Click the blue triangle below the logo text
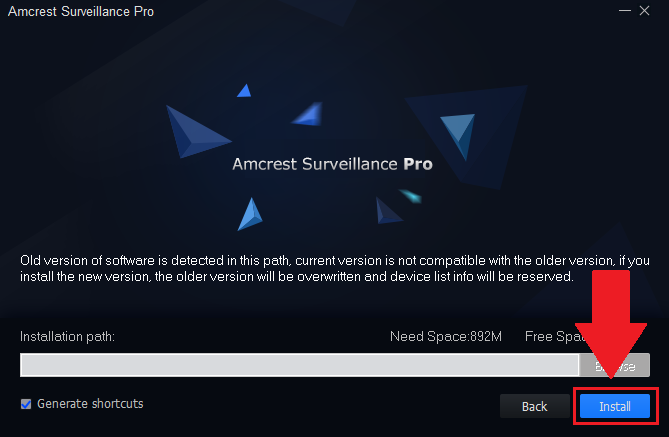This screenshot has width=669, height=437. [x=249, y=212]
